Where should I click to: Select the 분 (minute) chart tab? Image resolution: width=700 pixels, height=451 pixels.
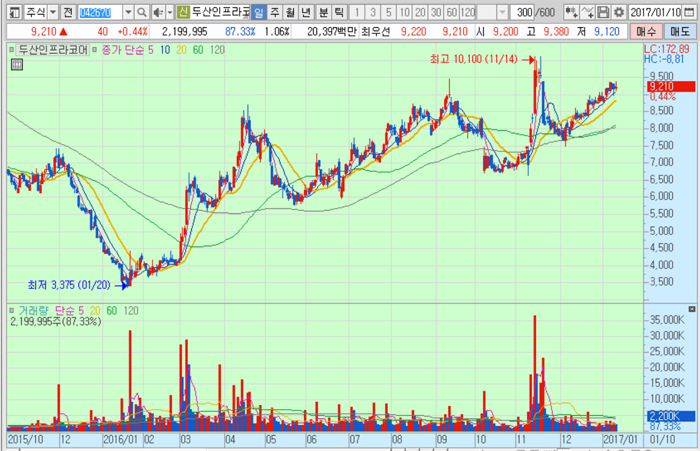(x=322, y=12)
